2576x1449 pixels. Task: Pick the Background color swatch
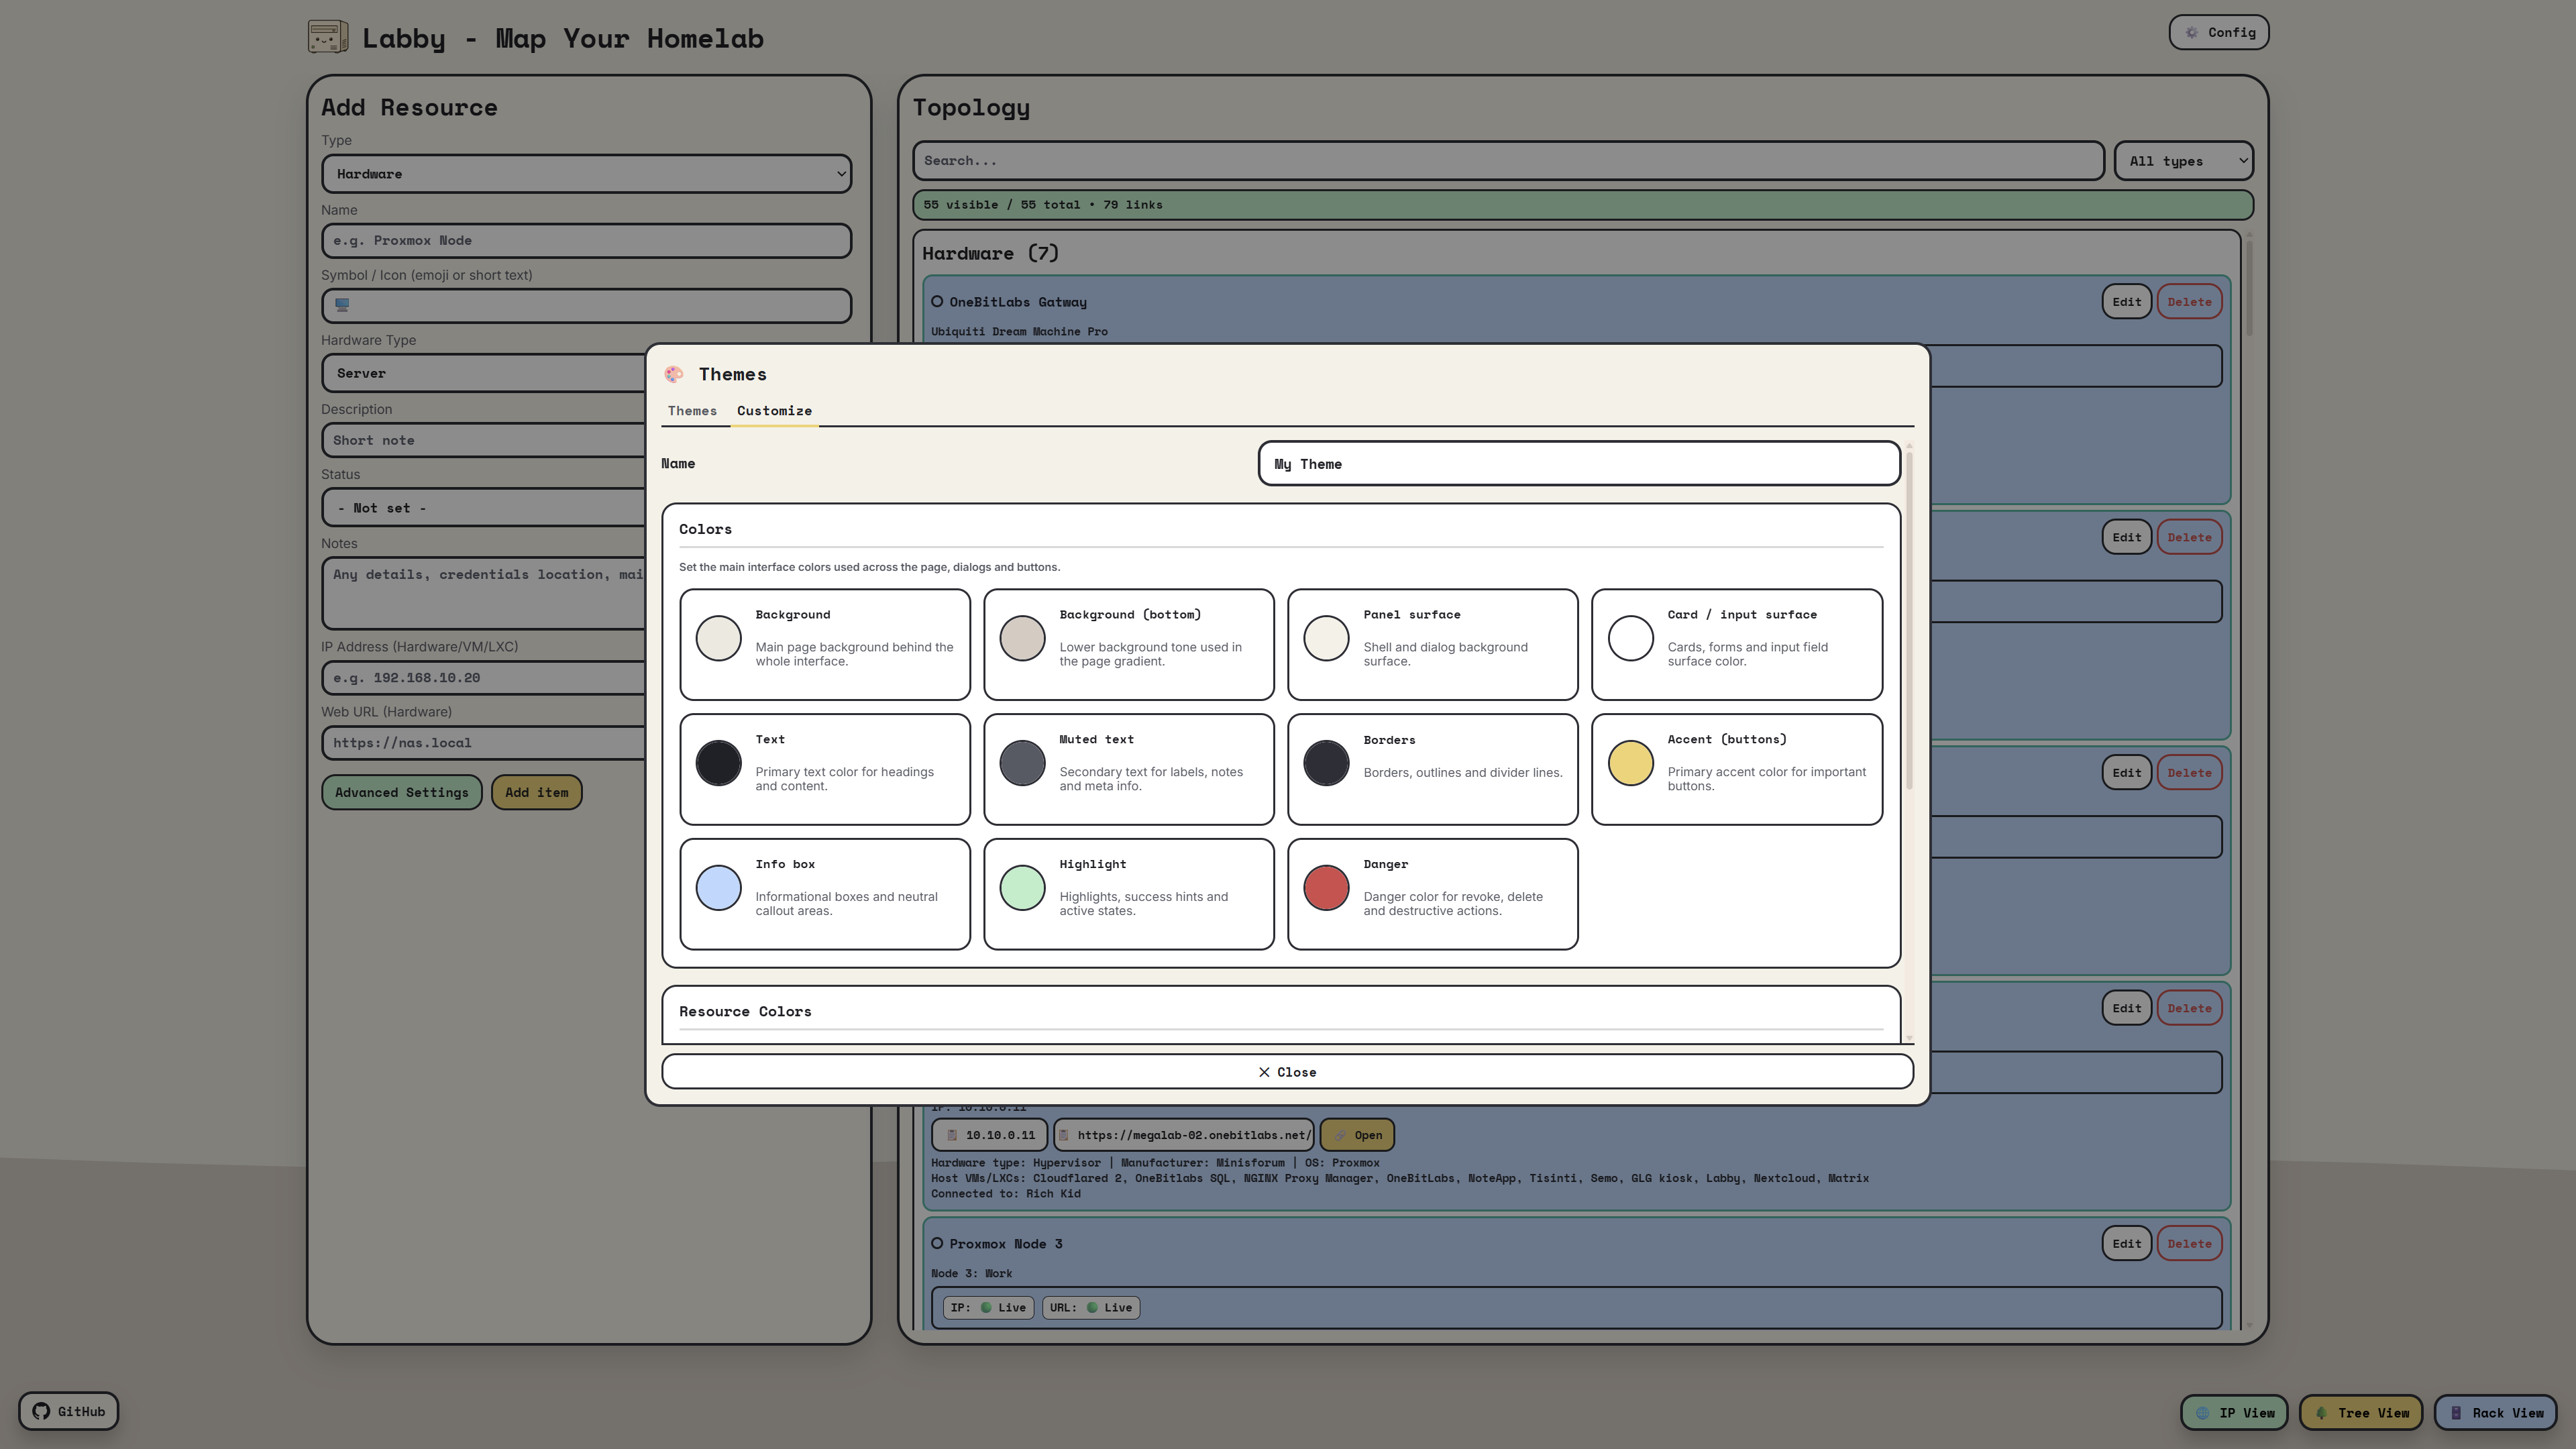718,638
